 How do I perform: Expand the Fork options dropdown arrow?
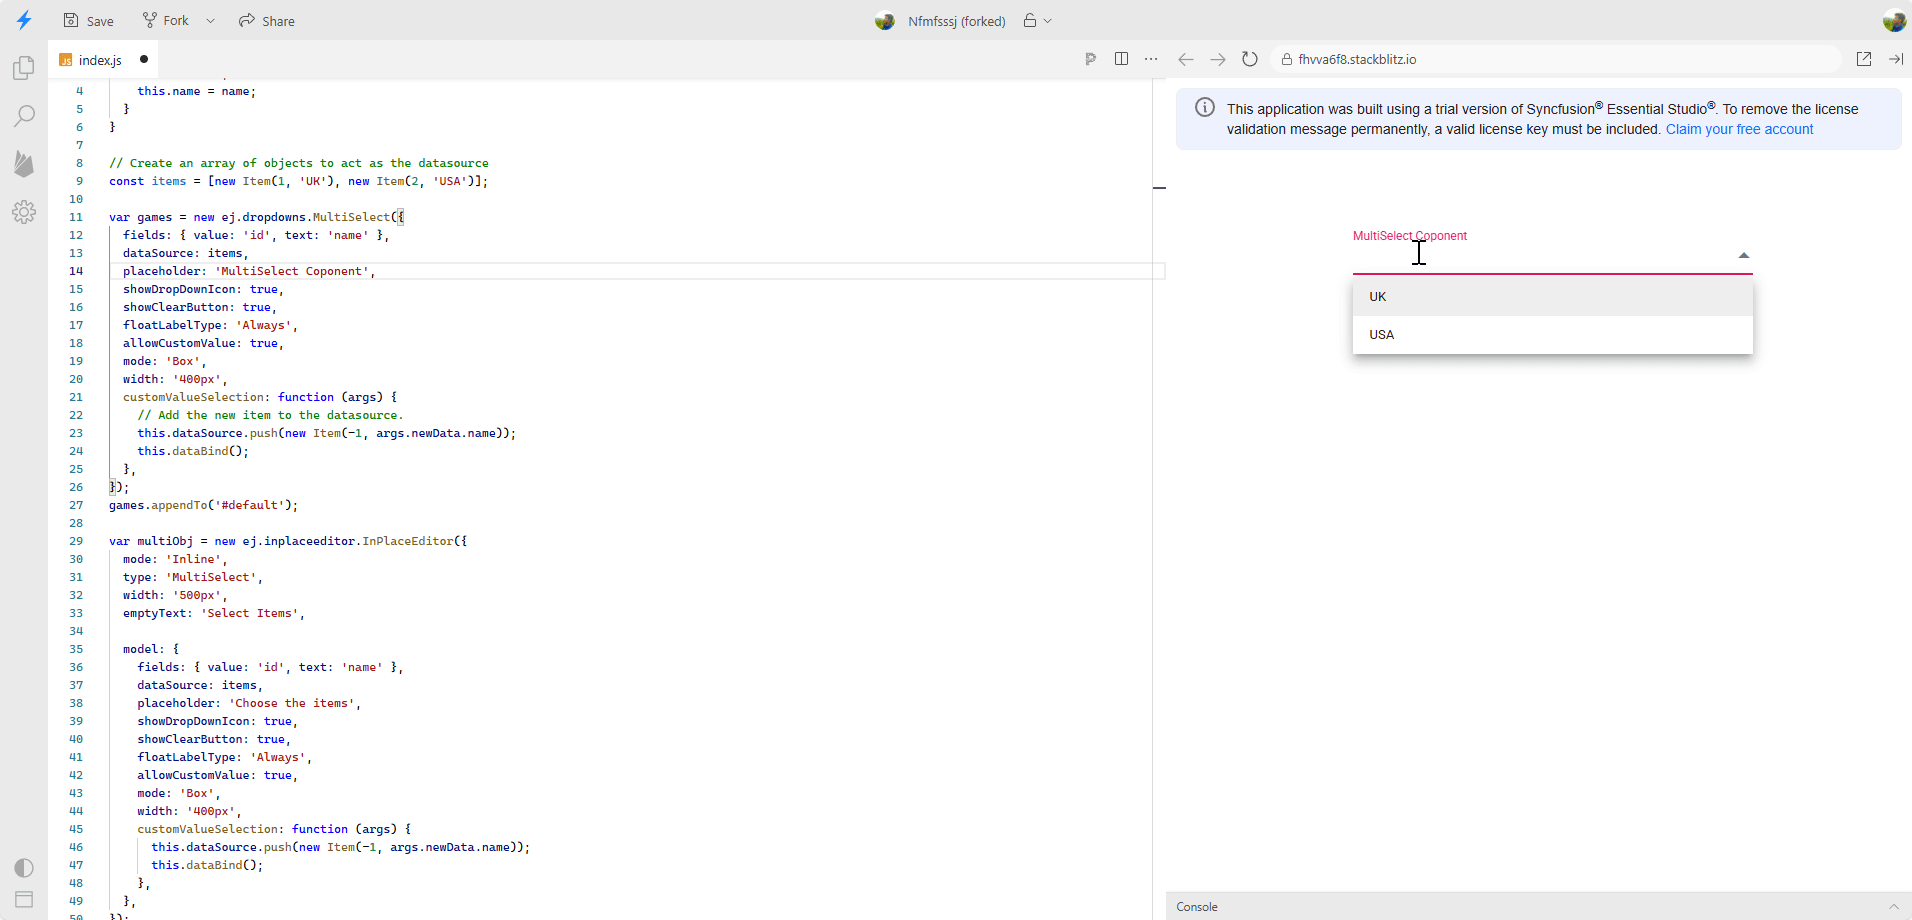[210, 21]
